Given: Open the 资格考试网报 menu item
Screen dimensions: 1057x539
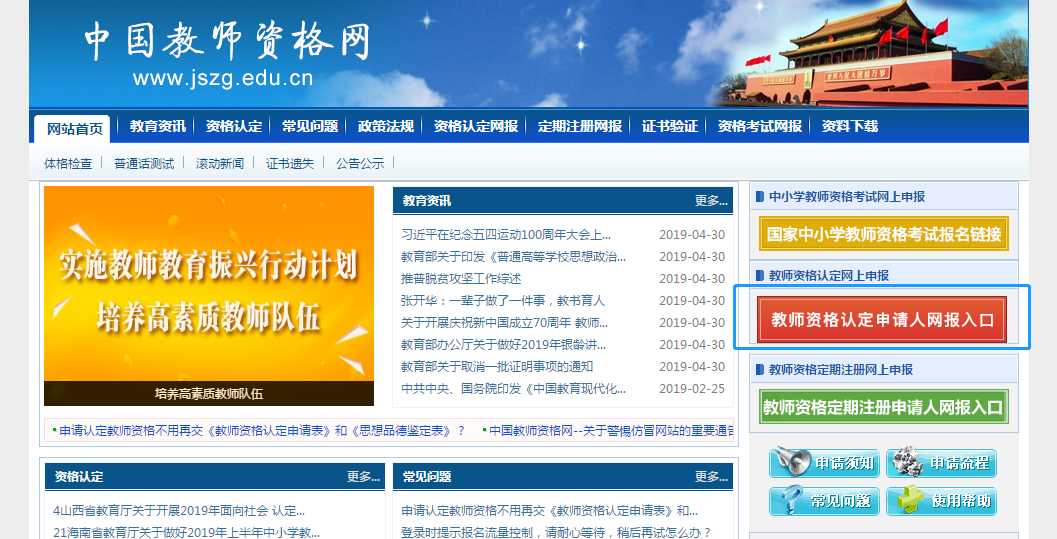Looking at the screenshot, I should [x=760, y=126].
